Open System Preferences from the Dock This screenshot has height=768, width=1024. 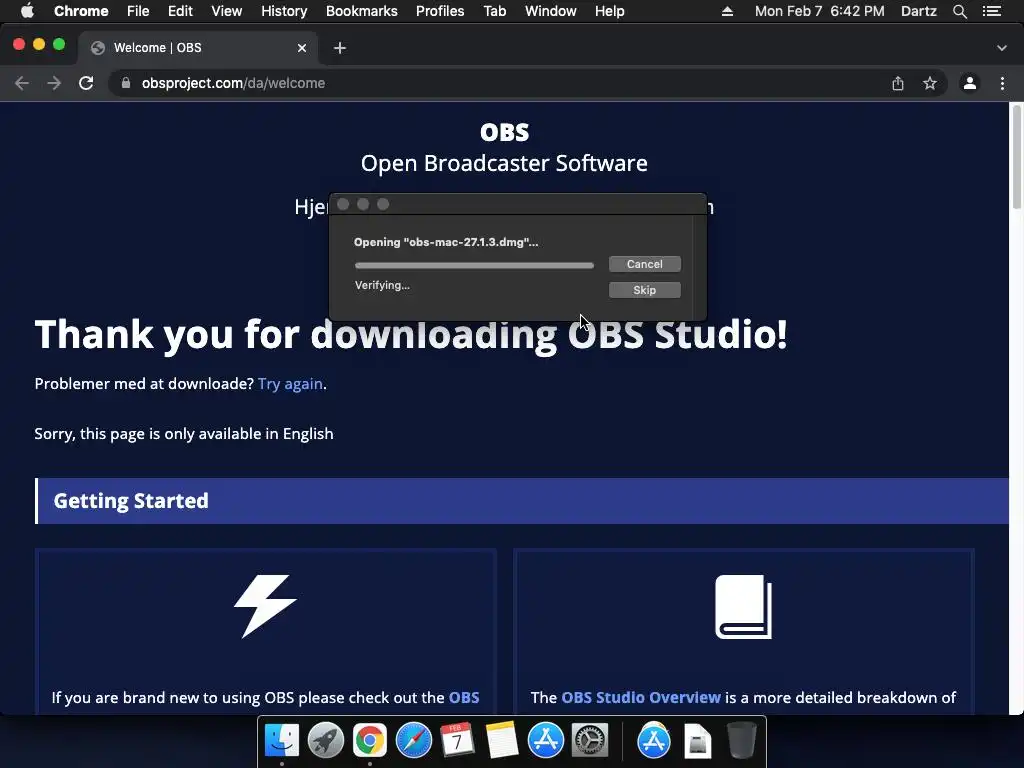coord(590,741)
